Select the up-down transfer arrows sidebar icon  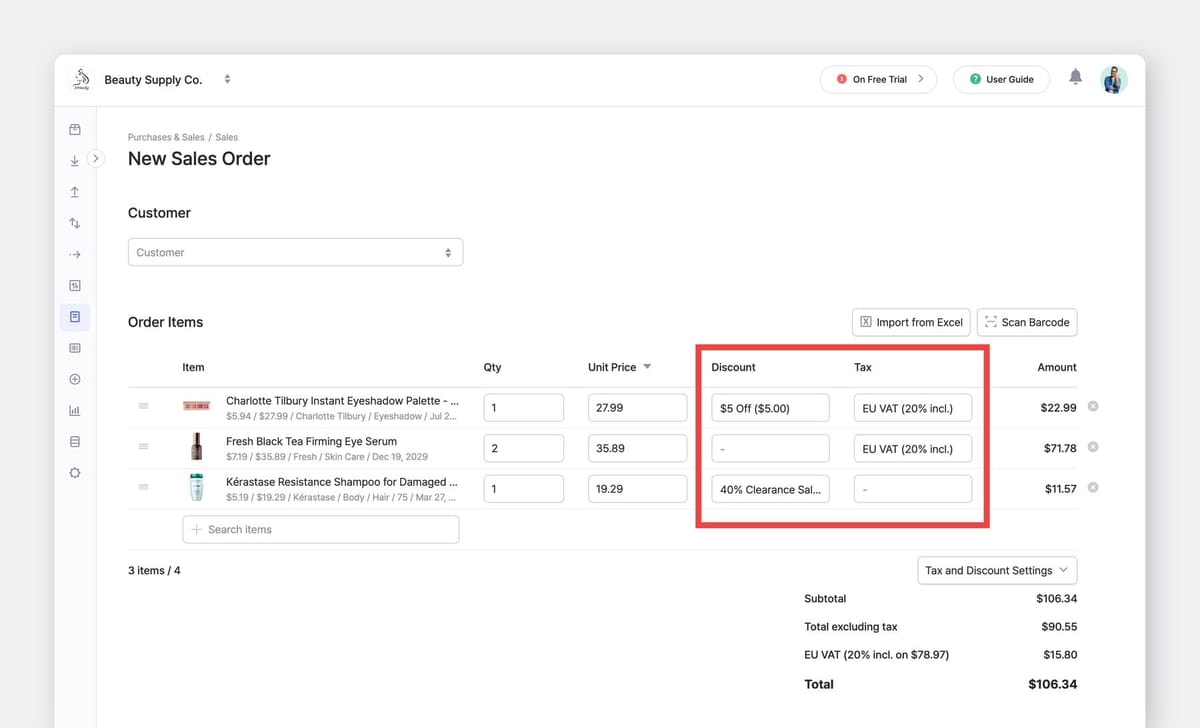(x=74, y=222)
